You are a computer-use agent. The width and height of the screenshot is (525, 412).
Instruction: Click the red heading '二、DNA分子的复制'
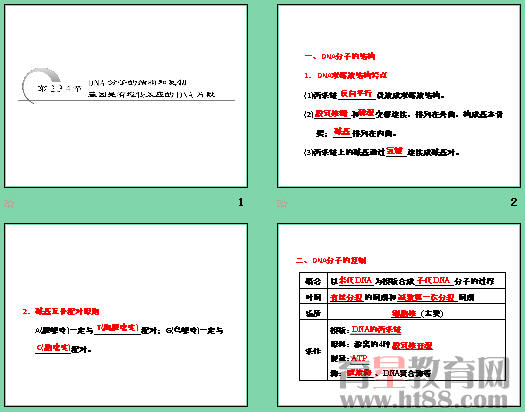point(331,260)
